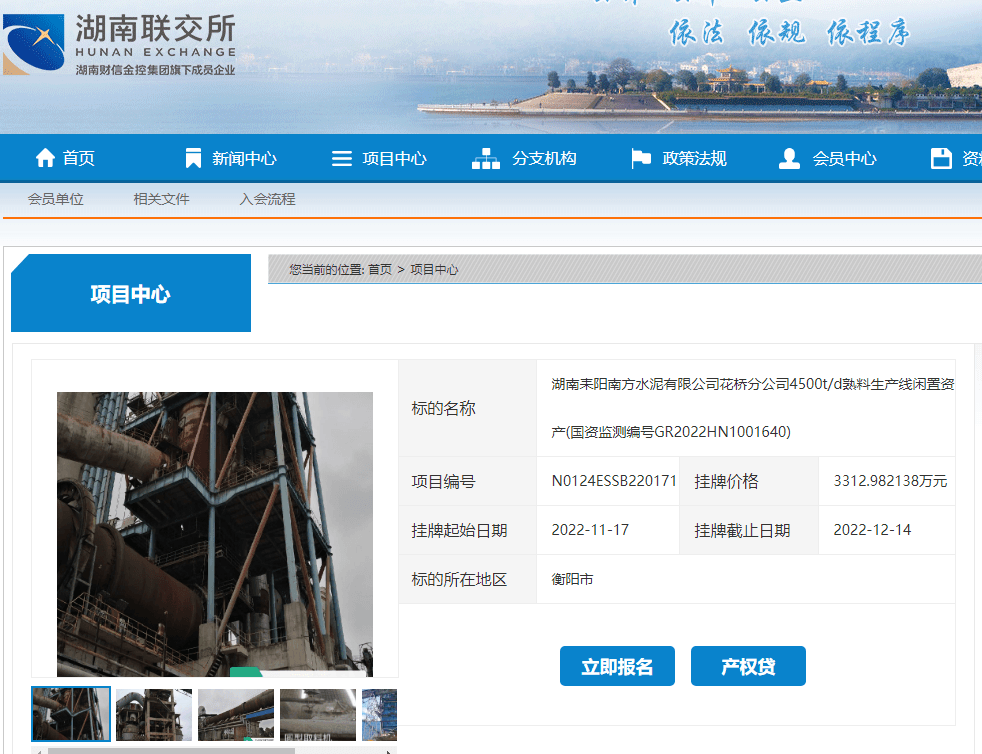Click the org-chart icon beside 分支机构

pos(486,158)
